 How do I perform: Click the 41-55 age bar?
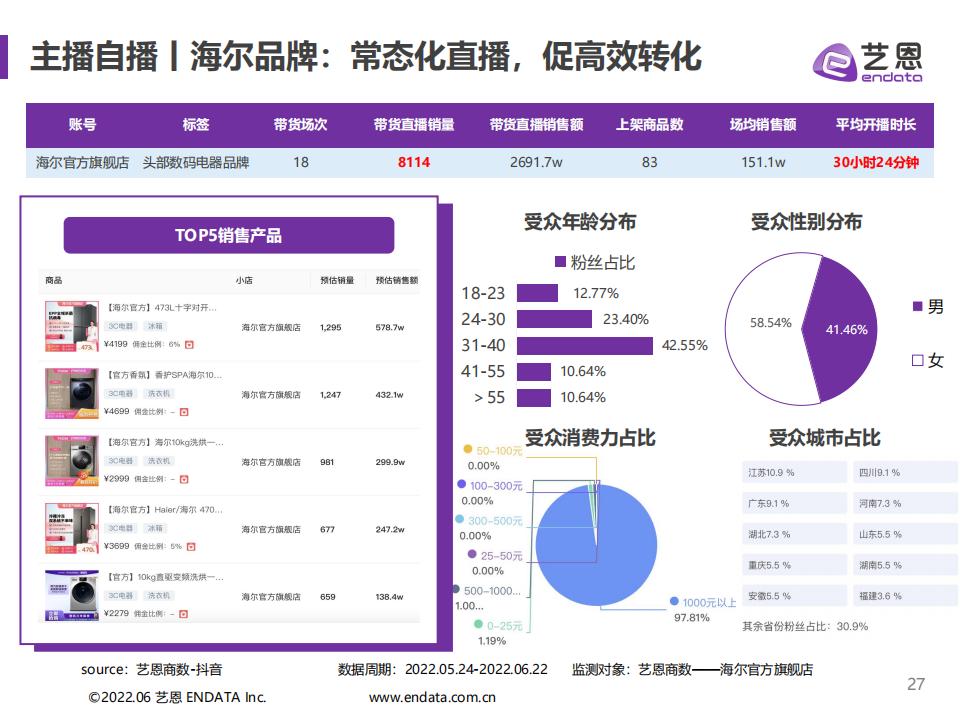(534, 372)
